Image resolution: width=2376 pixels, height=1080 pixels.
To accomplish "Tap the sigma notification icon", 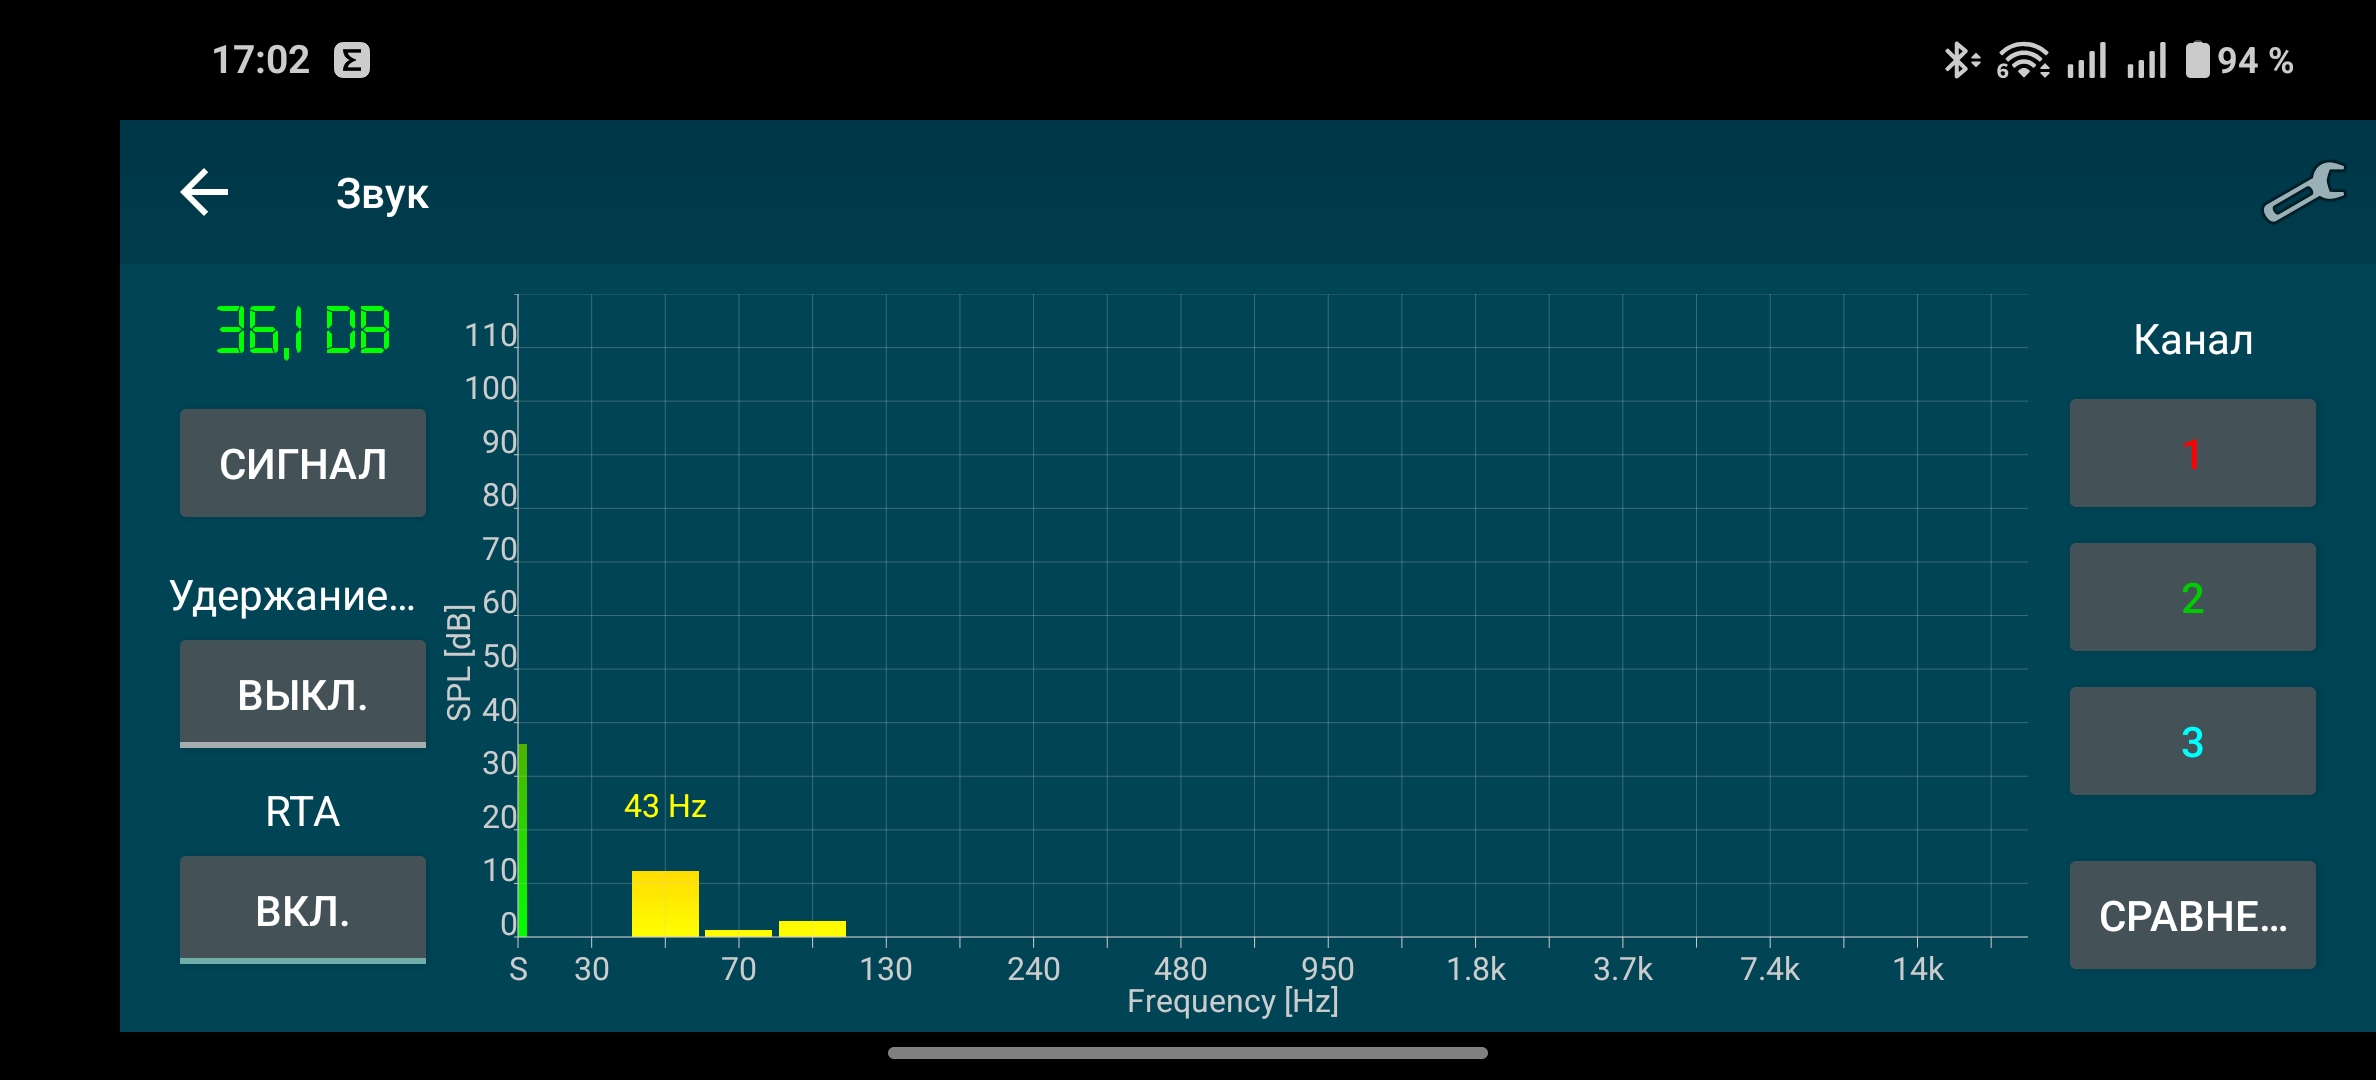I will pos(351,60).
